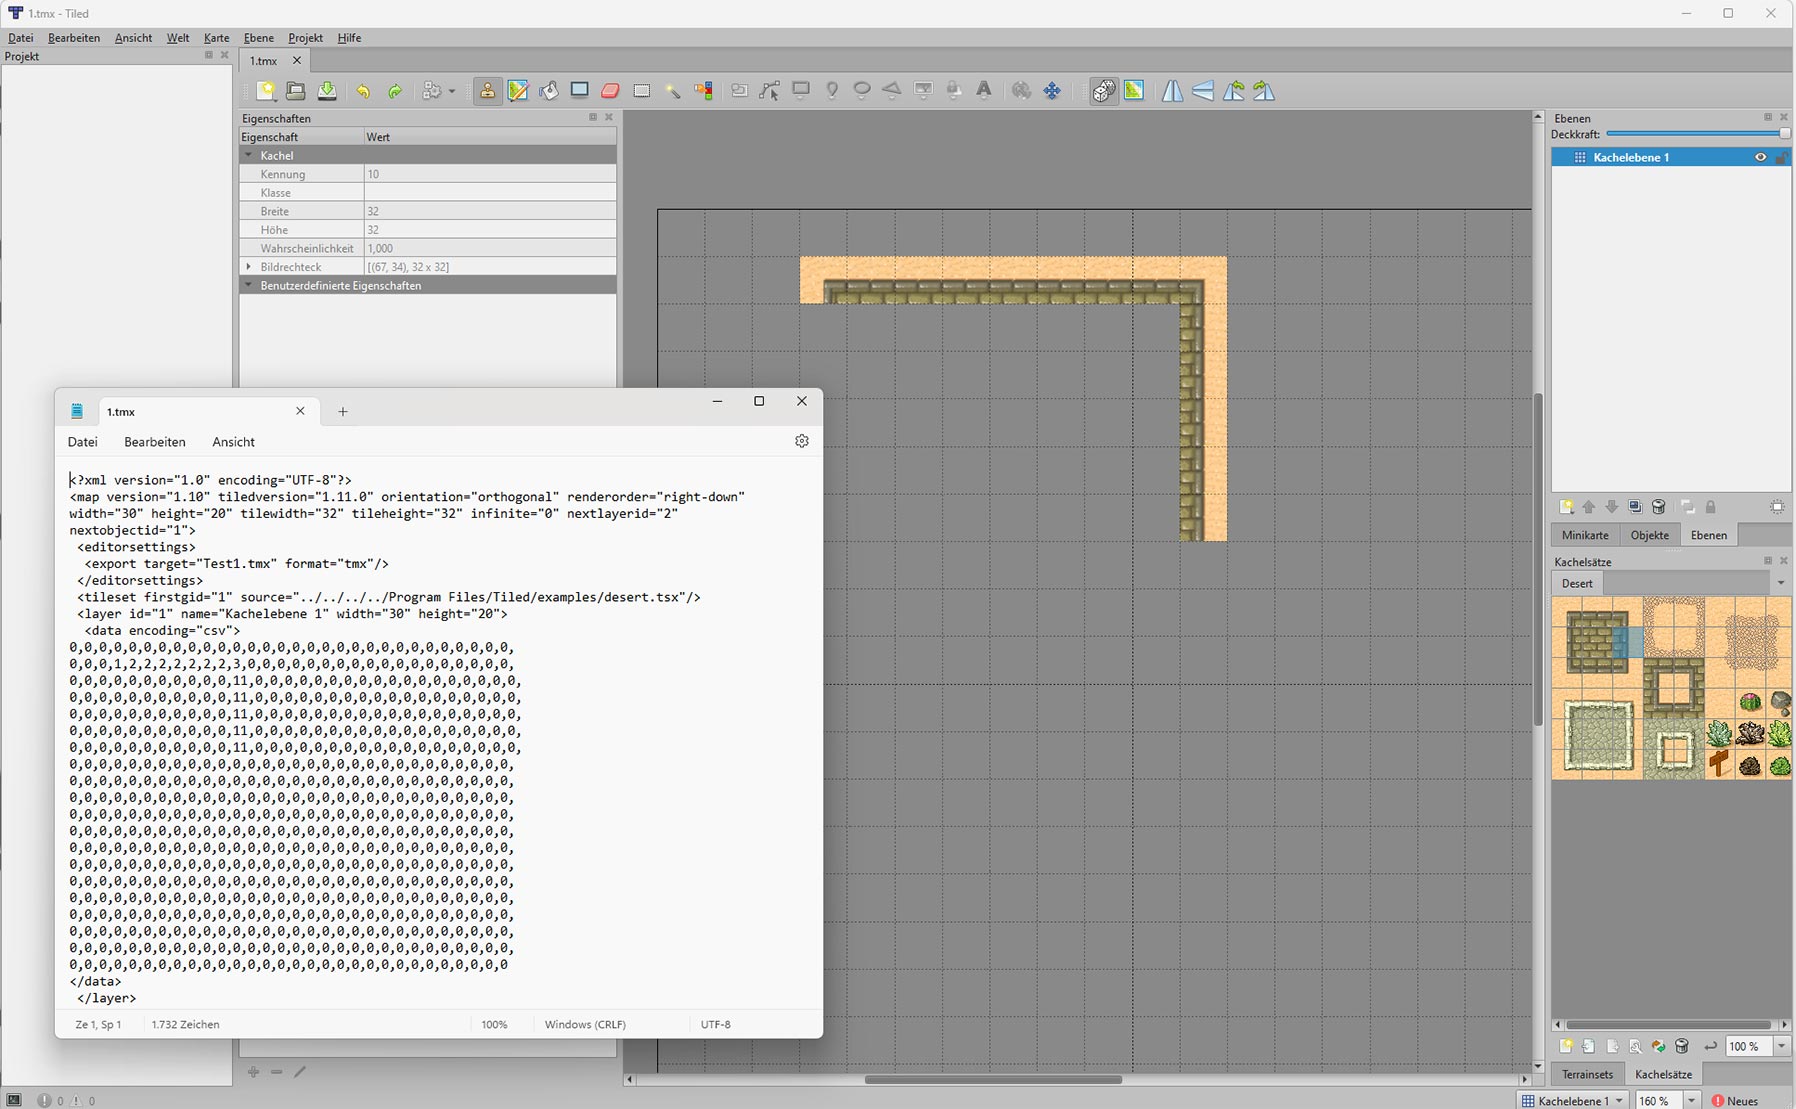
Task: Switch to the Terrainsets tab
Action: pos(1588,1074)
